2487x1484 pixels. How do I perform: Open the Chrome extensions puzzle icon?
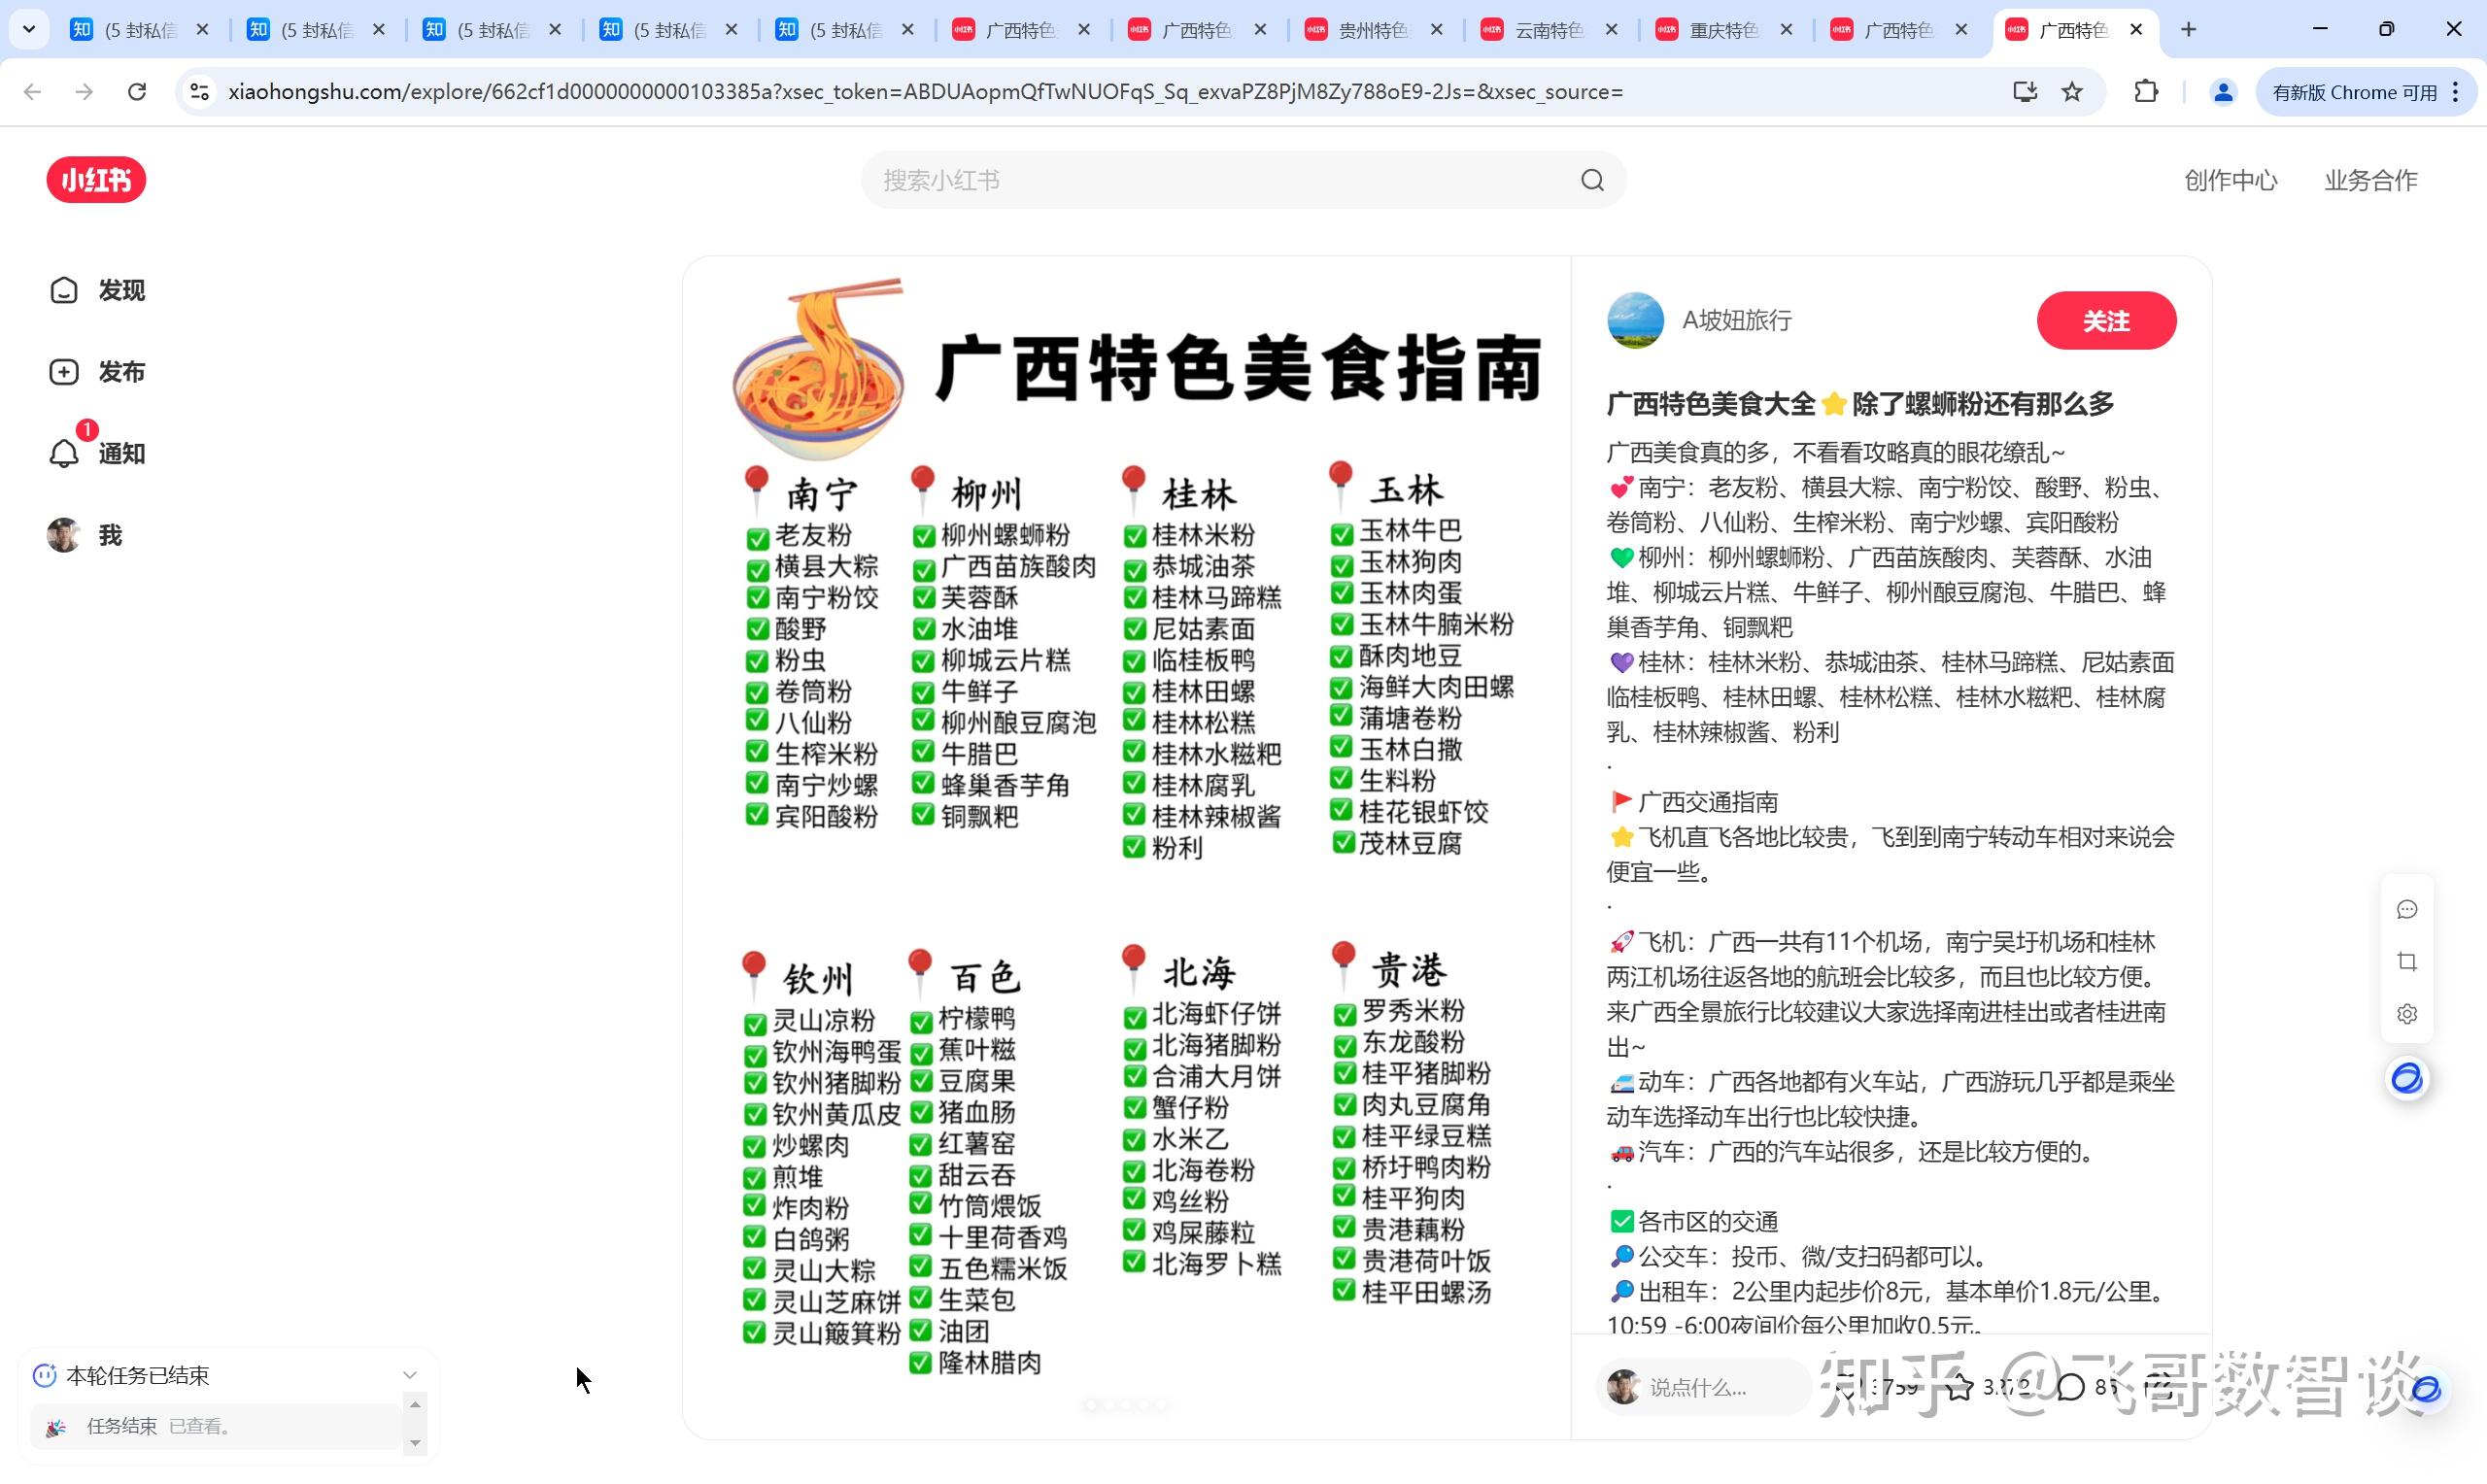pyautogui.click(x=2145, y=92)
